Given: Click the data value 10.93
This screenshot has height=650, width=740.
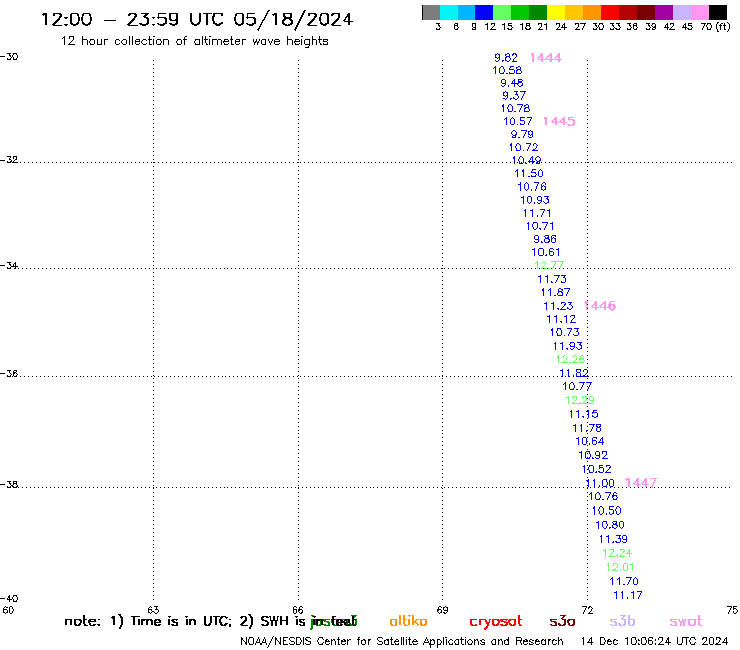Looking at the screenshot, I should 535,200.
